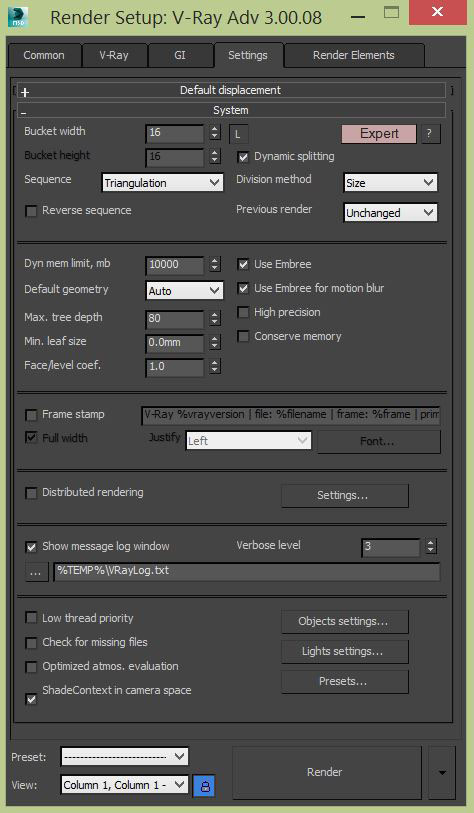The height and width of the screenshot is (813, 474).
Task: Open Lights settings... button
Action: (344, 652)
